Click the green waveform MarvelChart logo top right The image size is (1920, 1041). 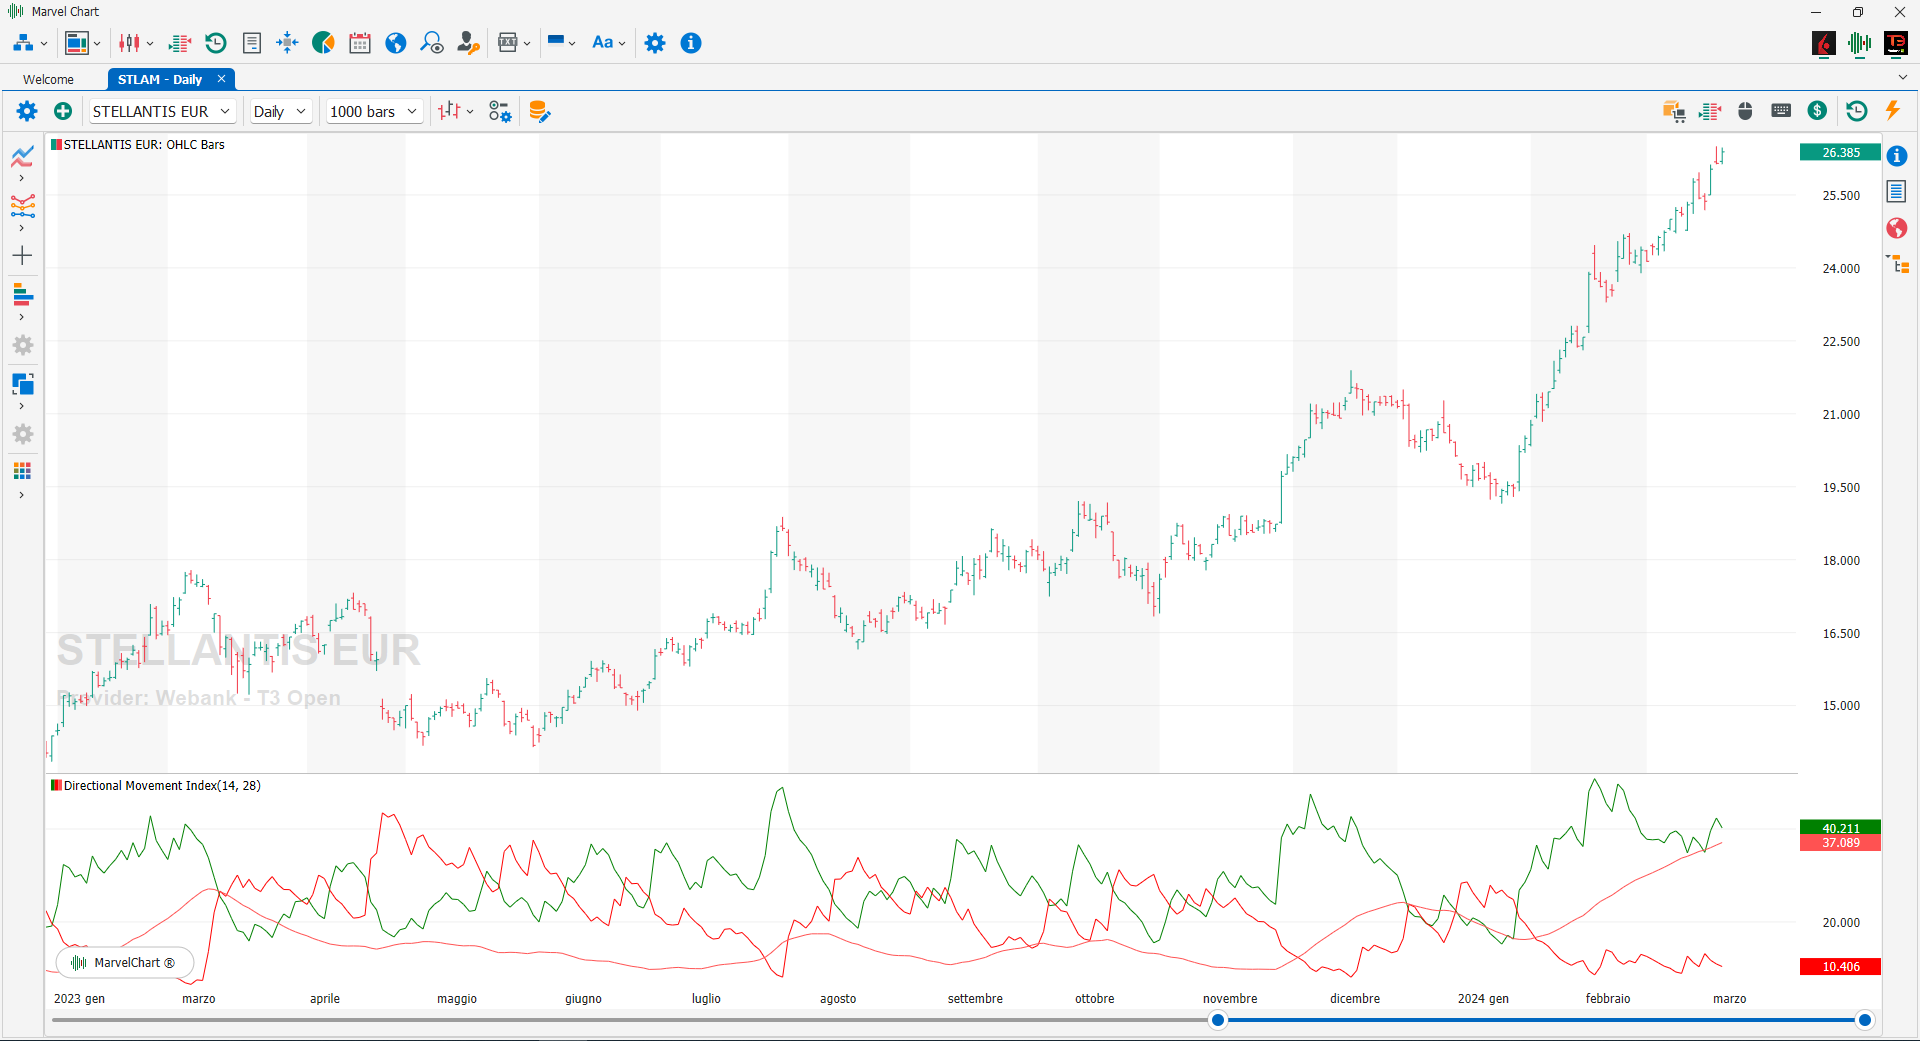click(x=1860, y=43)
